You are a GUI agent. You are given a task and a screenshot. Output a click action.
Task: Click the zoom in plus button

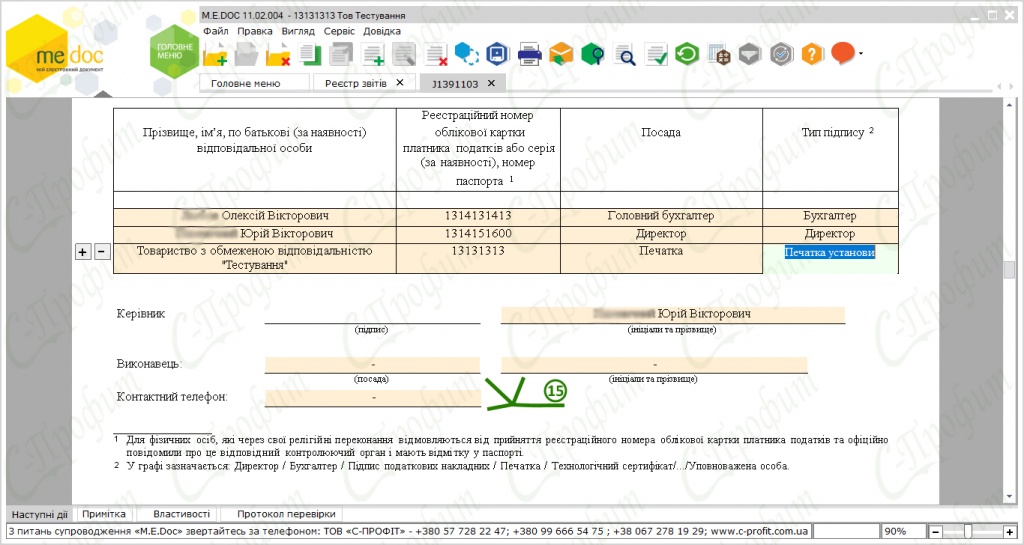(1010, 531)
